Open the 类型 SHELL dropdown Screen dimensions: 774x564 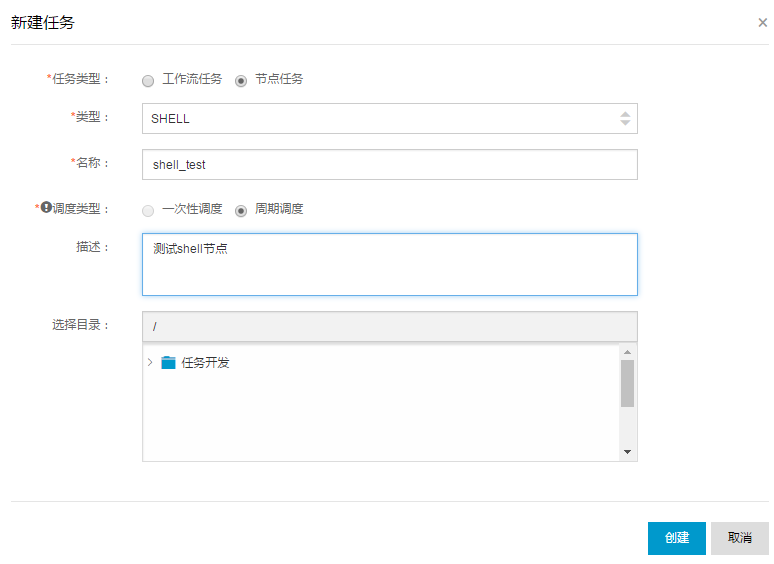tap(389, 118)
